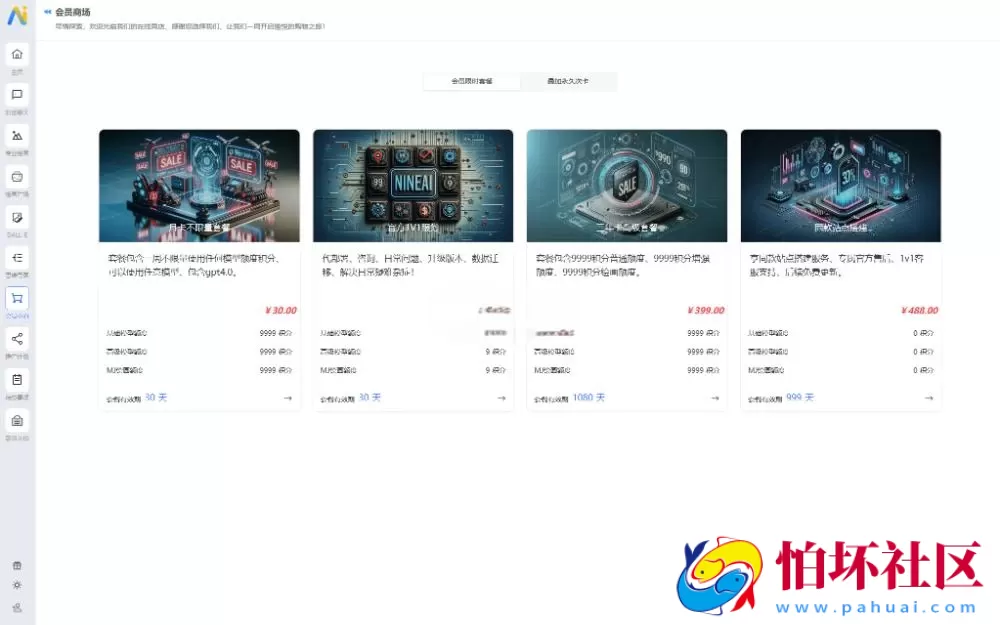Open the DALL·E pen icon in sidebar

pos(17,217)
